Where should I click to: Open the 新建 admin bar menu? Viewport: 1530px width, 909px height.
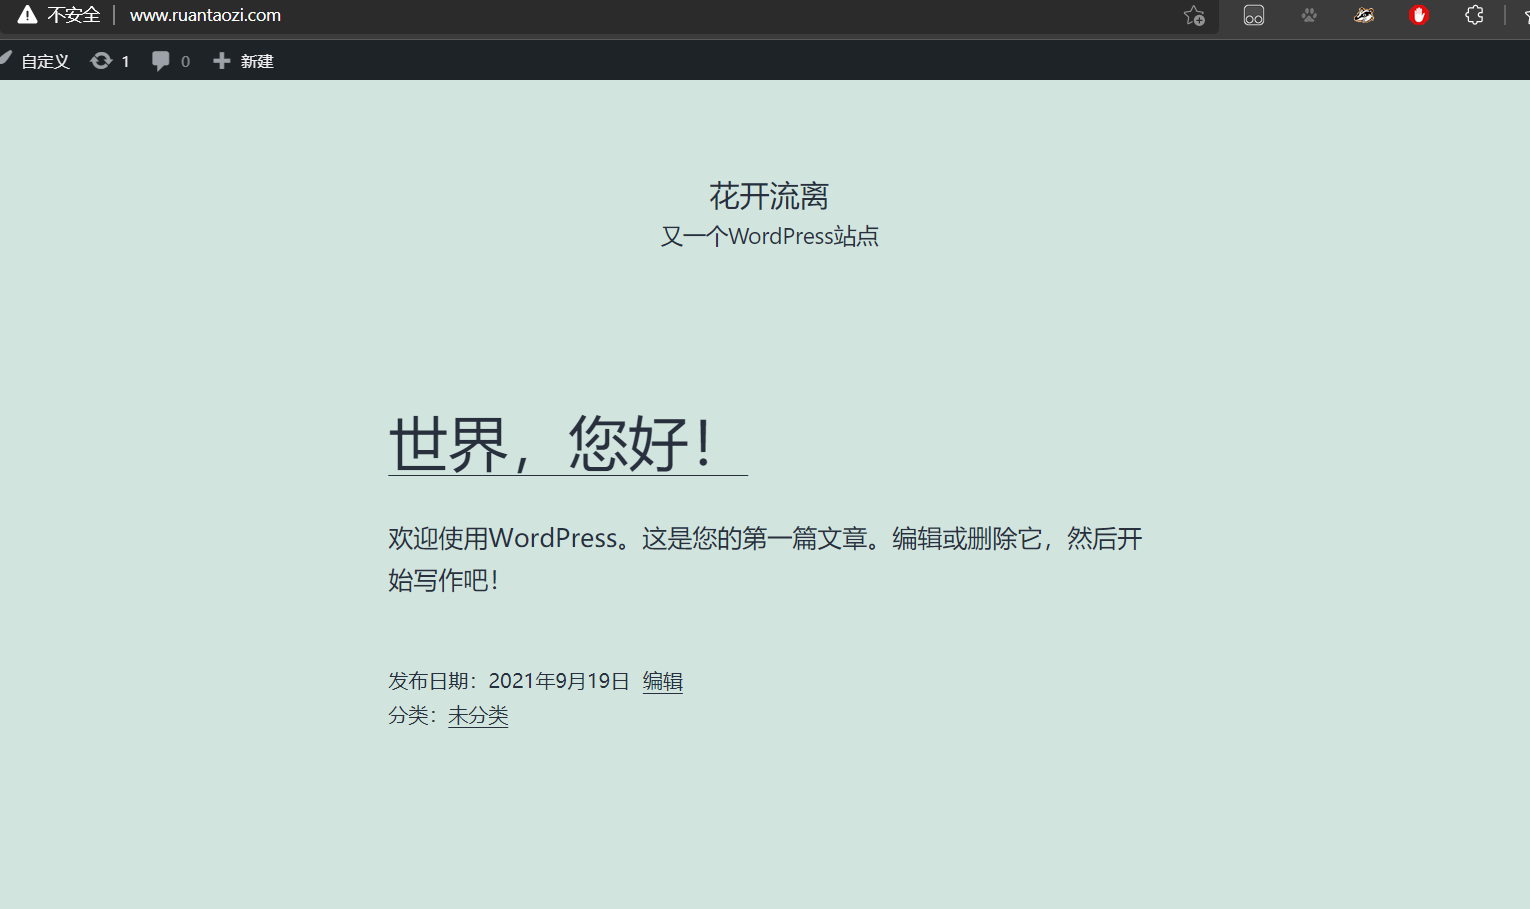(x=256, y=60)
